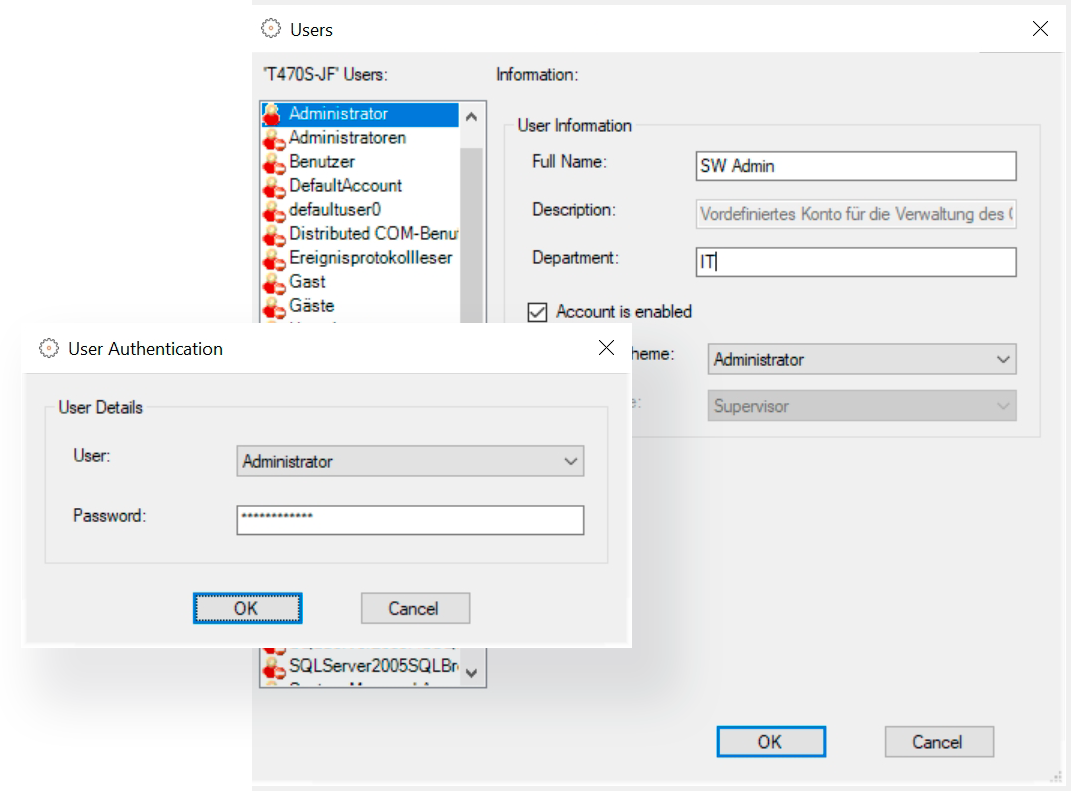This screenshot has height=791, width=1071.
Task: Click the Password input field
Action: pos(410,520)
